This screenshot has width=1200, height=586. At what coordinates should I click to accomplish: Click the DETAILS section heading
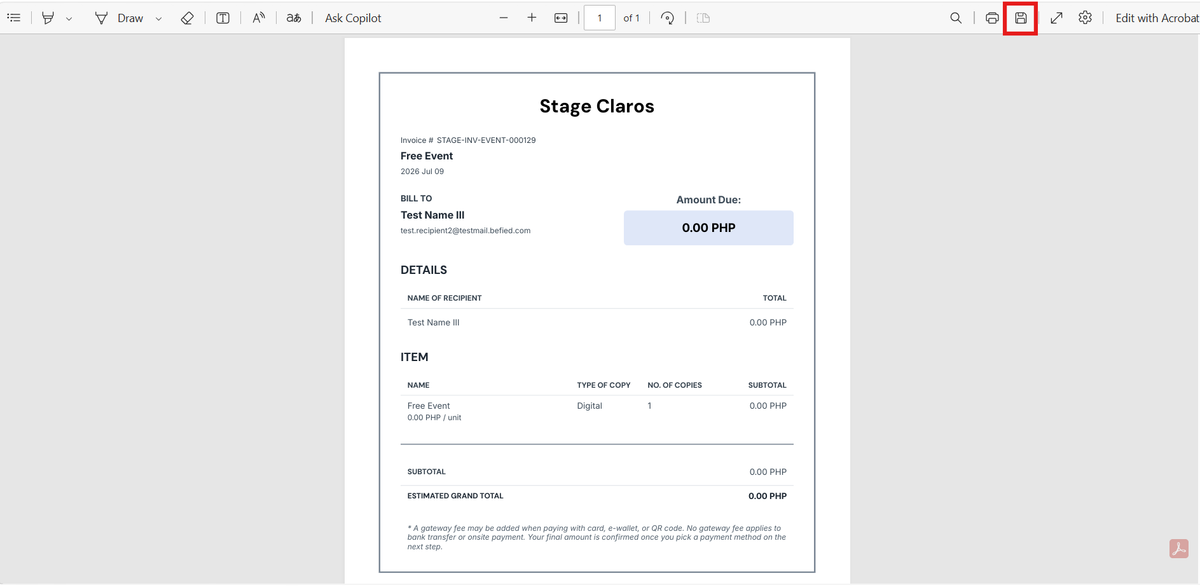424,270
